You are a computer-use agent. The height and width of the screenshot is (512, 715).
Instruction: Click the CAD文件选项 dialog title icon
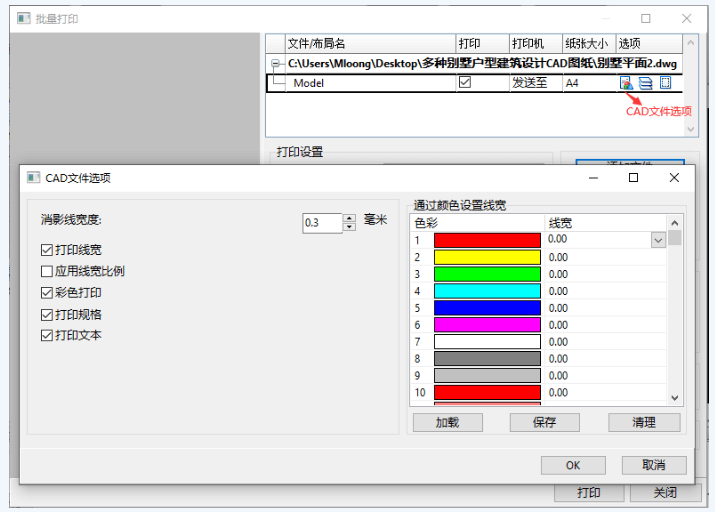(x=33, y=177)
